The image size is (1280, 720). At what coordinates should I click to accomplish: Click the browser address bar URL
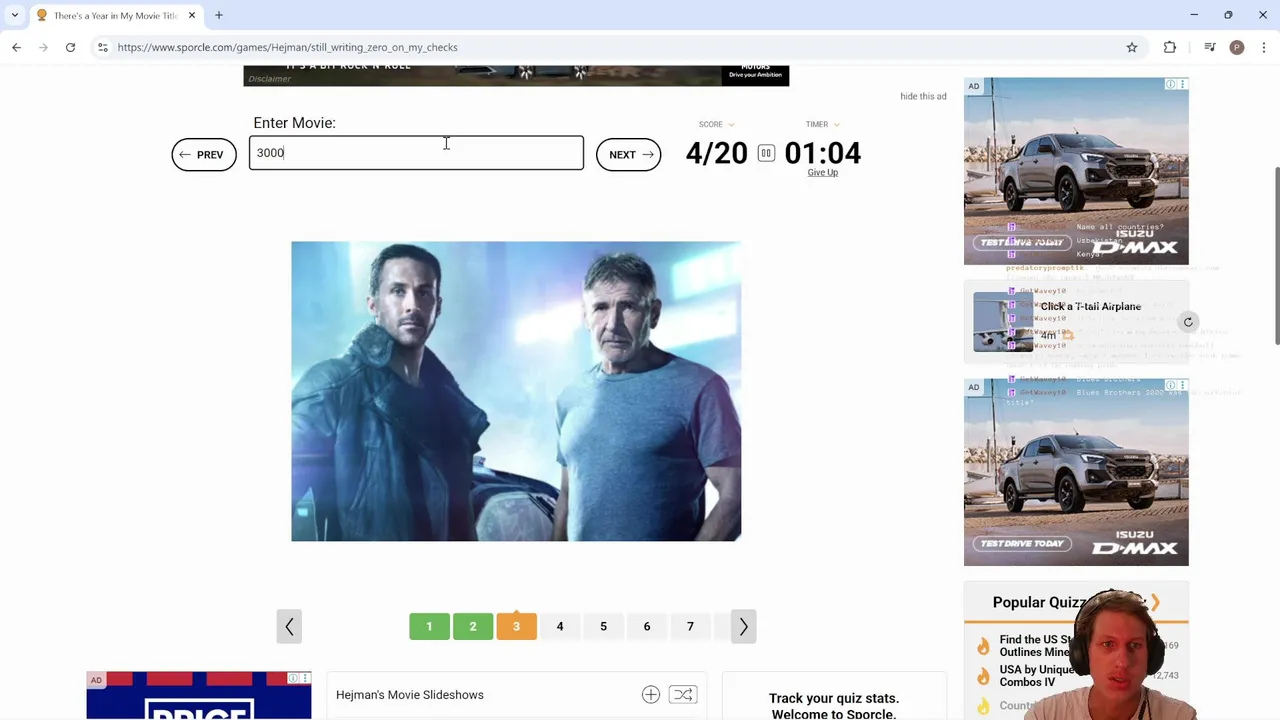287,47
